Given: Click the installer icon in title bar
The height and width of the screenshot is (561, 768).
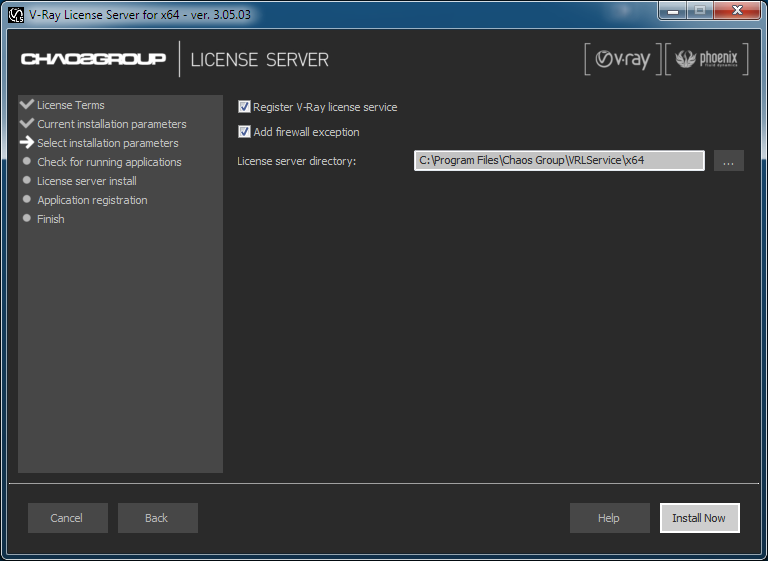Looking at the screenshot, I should 15,14.
